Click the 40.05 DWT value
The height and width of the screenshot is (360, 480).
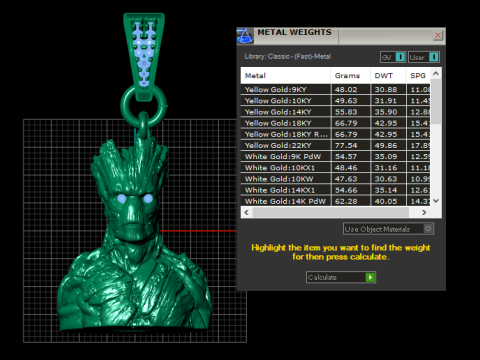click(386, 201)
